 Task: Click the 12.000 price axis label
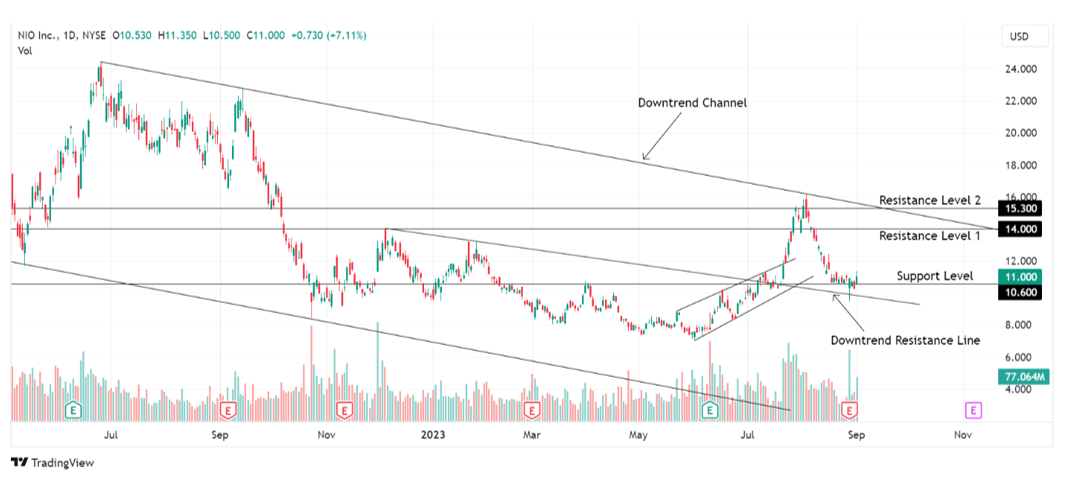[1022, 261]
